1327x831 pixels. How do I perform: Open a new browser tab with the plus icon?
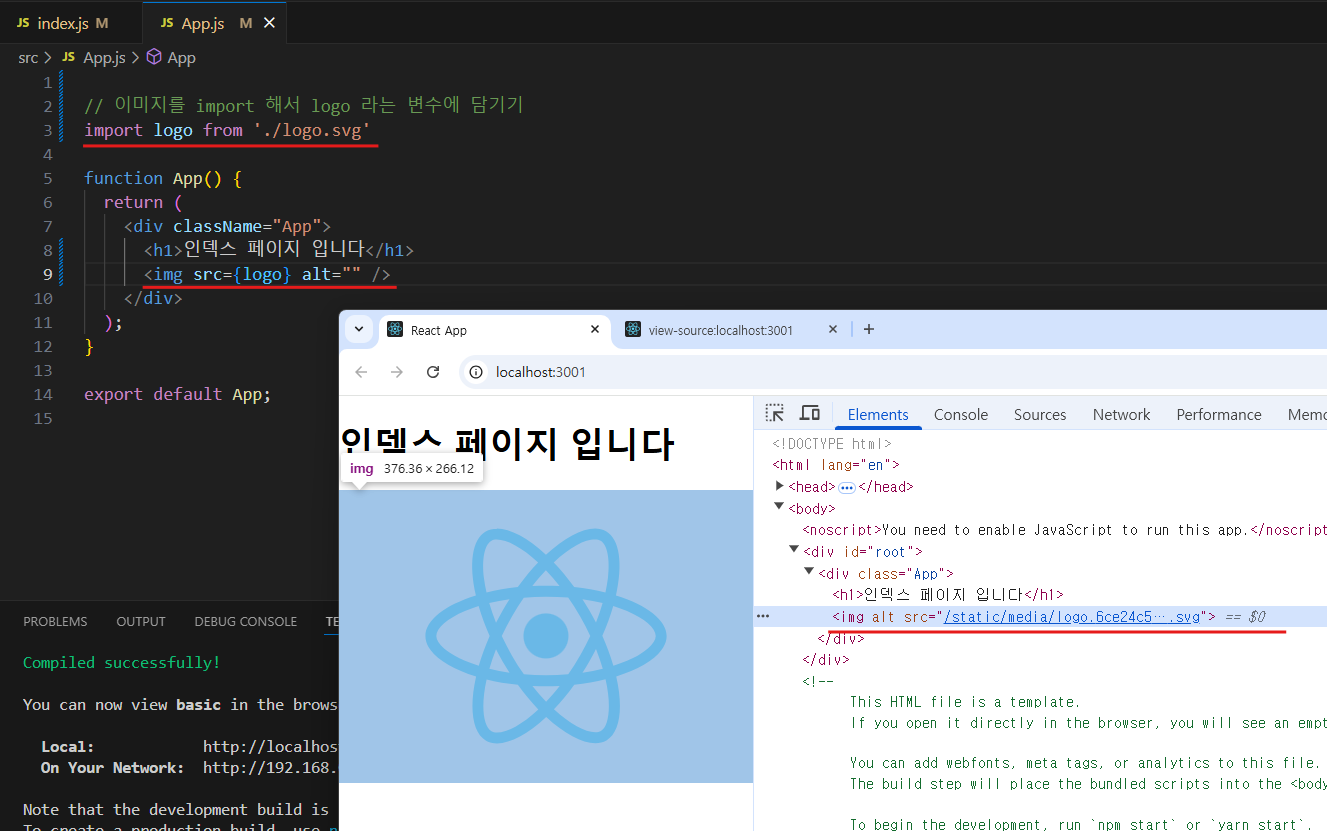pos(869,329)
